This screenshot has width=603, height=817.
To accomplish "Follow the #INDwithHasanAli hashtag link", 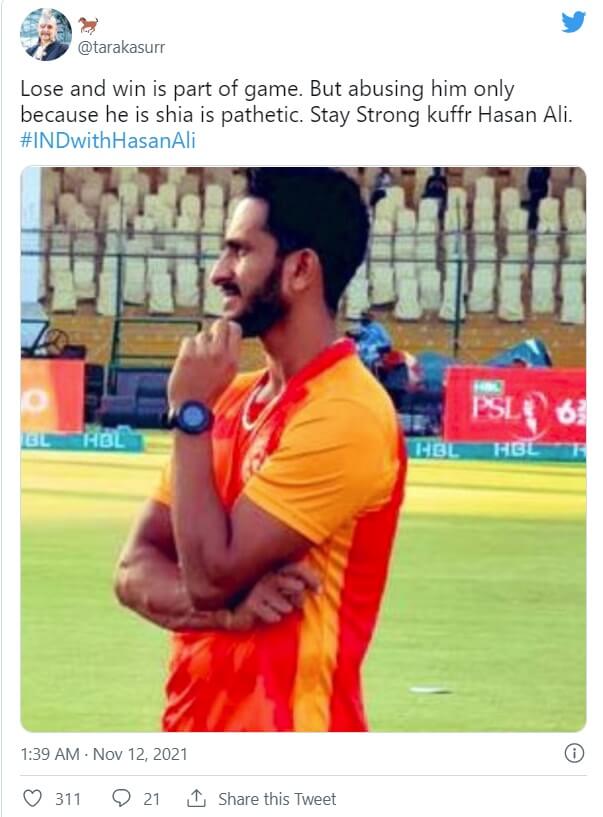I will [x=108, y=141].
